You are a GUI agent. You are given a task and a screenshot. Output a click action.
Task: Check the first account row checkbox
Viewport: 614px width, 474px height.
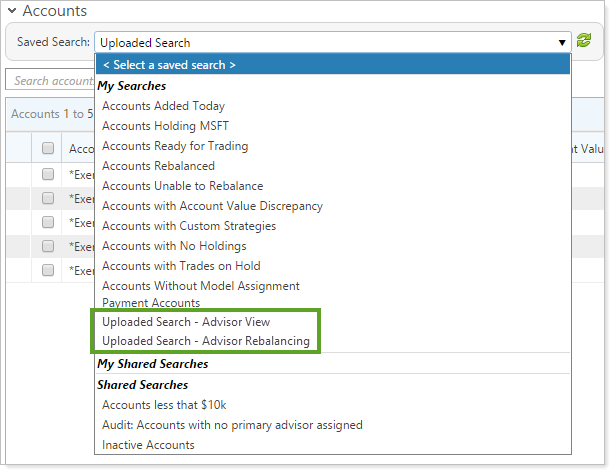coord(47,174)
